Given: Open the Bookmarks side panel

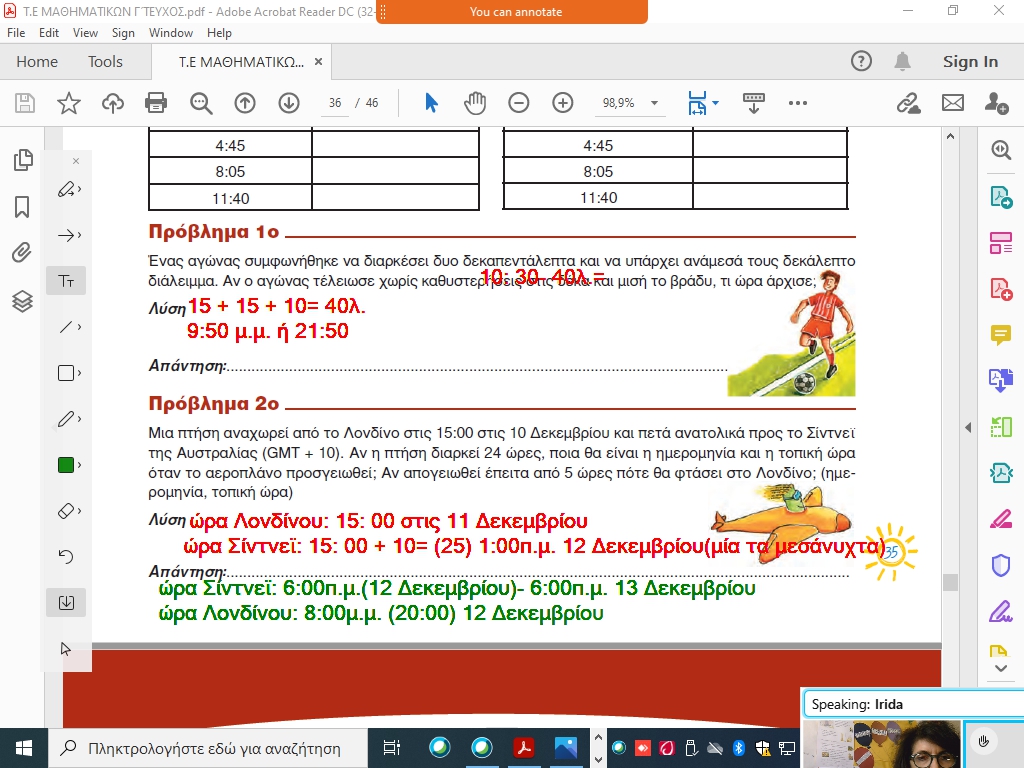Looking at the screenshot, I should click(22, 207).
